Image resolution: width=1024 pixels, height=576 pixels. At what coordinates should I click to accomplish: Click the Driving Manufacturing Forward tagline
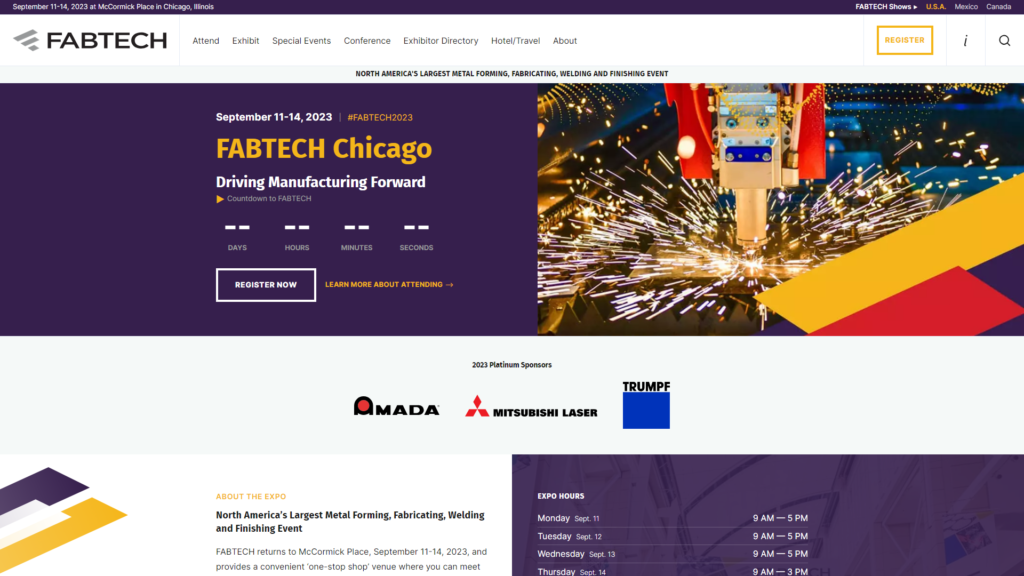point(321,182)
